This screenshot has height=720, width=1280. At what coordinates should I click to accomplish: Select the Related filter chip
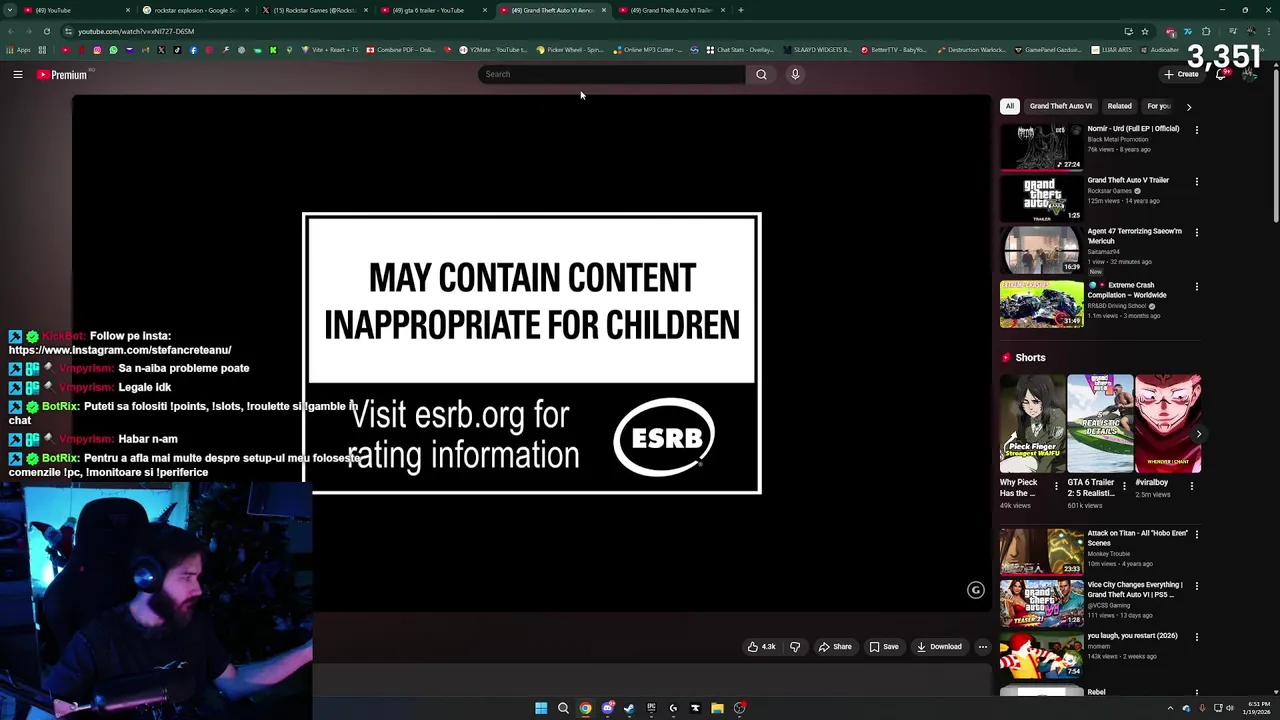[x=1119, y=106]
